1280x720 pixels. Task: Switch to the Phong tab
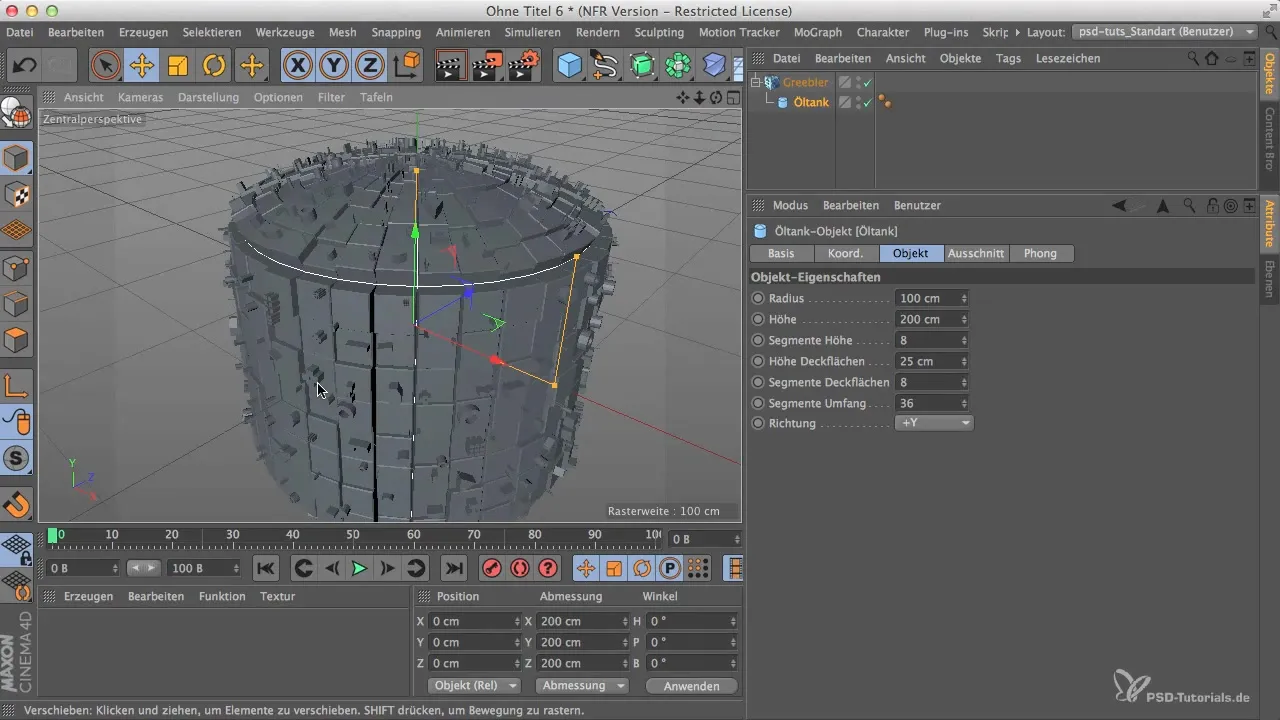pyautogui.click(x=1040, y=253)
